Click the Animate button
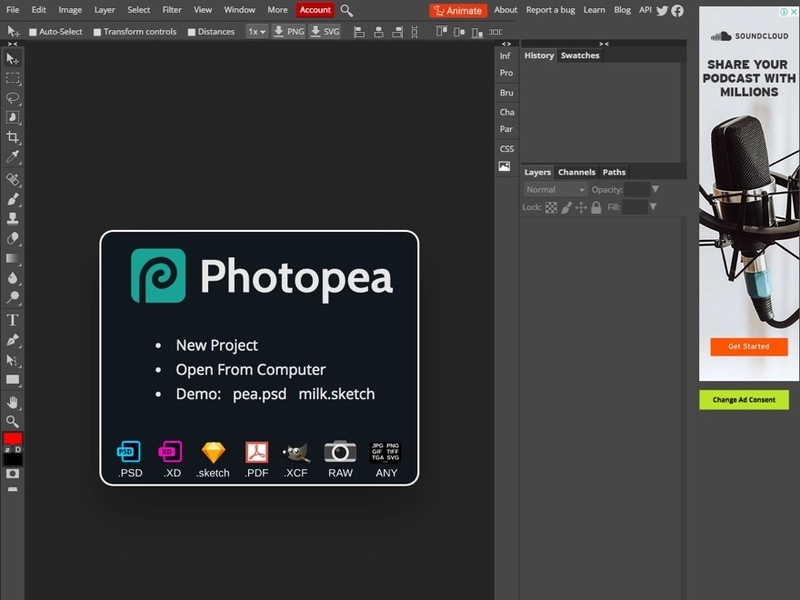 coord(458,10)
